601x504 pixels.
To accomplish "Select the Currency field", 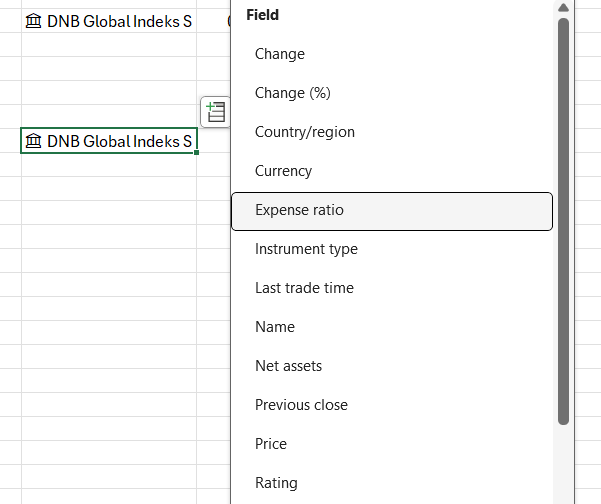I will [x=283, y=171].
